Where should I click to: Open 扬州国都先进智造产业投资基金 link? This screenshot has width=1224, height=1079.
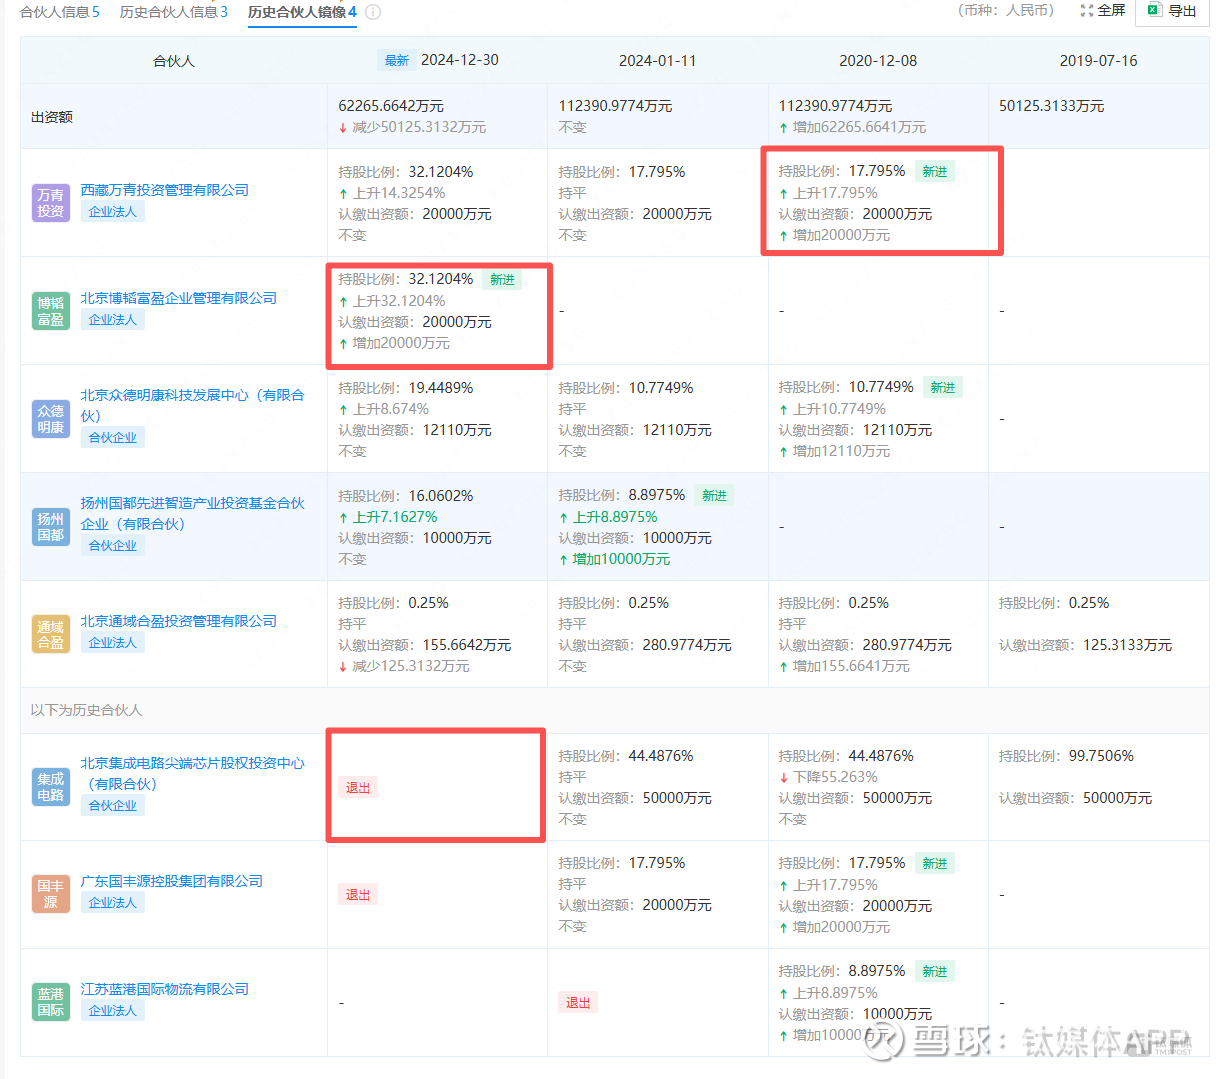pos(193,513)
